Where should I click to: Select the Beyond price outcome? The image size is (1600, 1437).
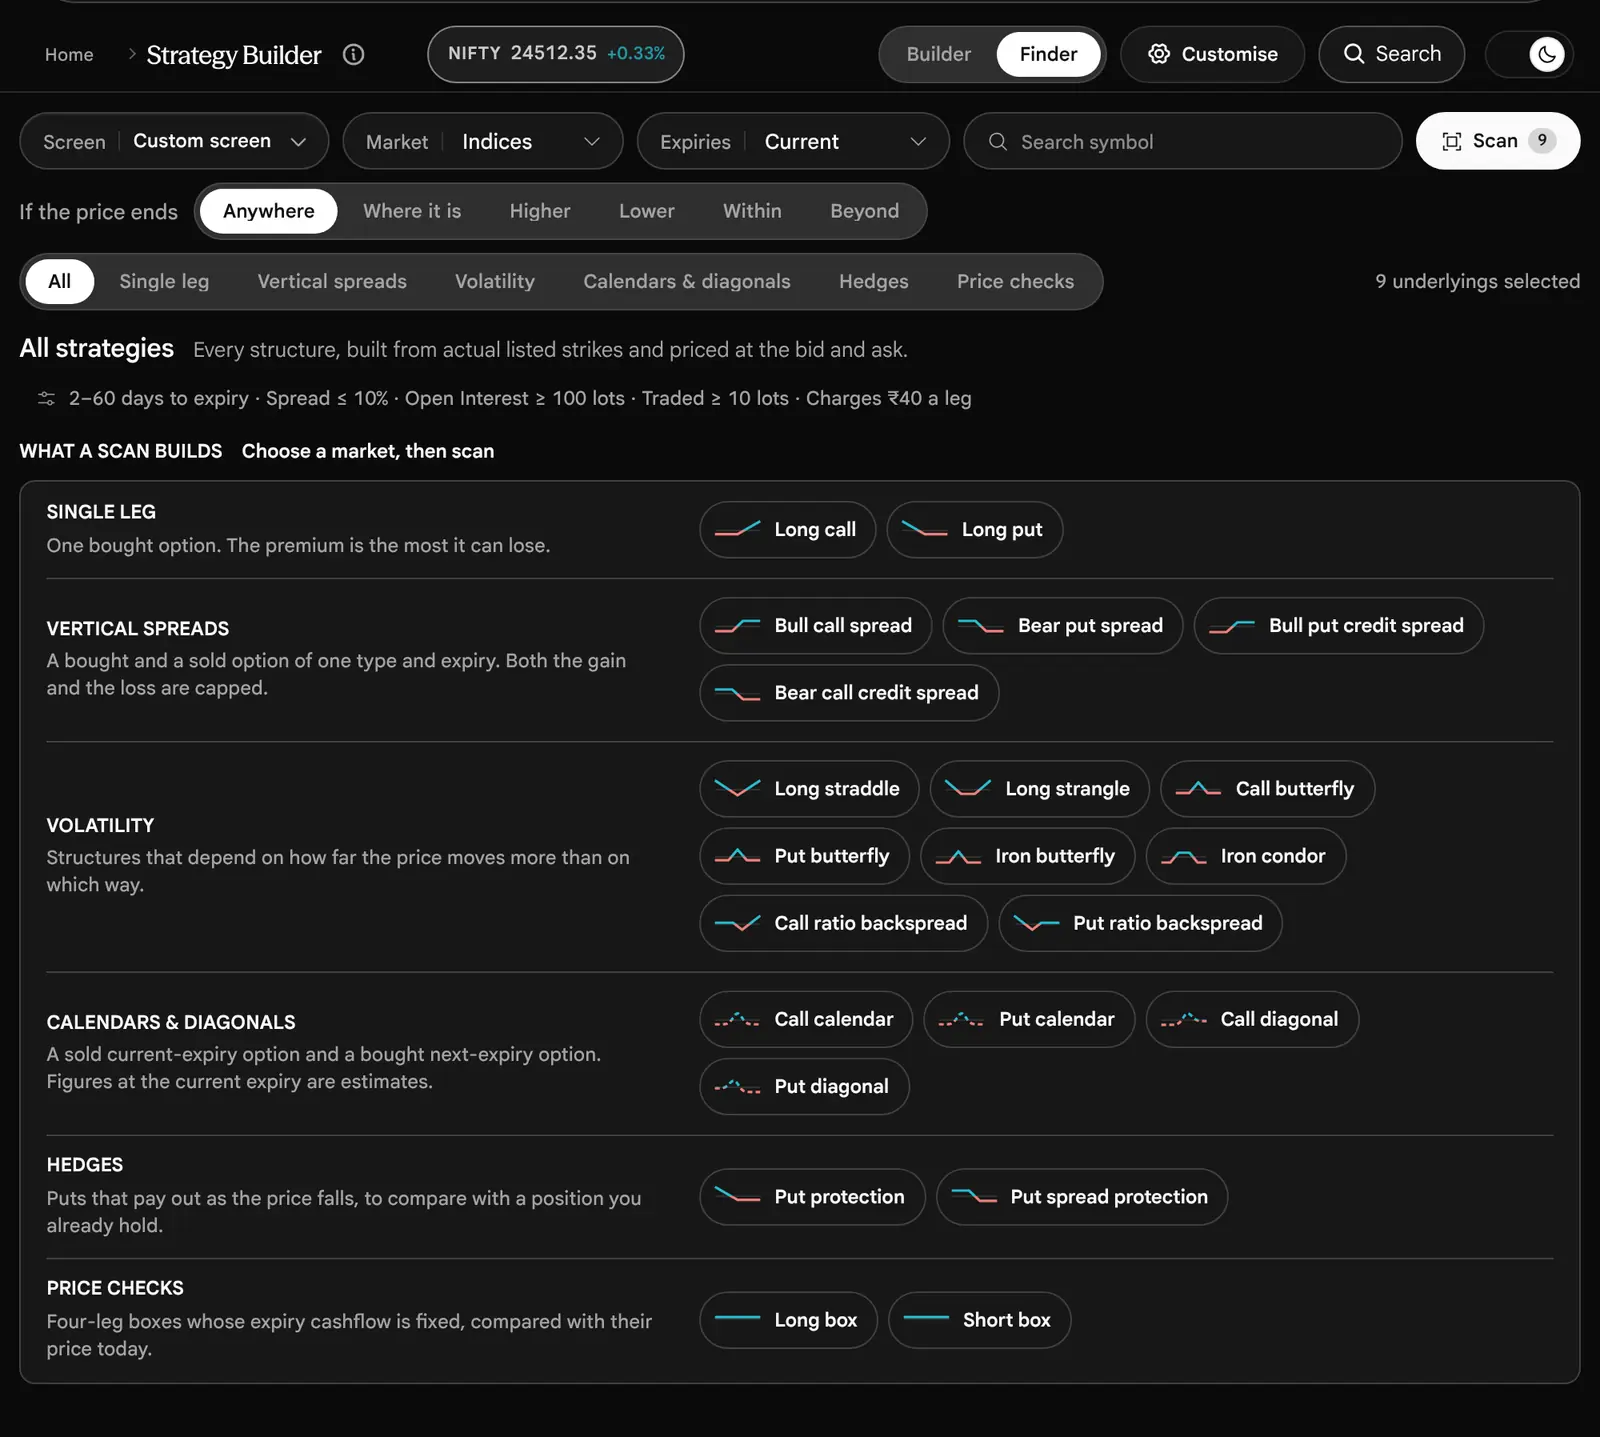coord(864,211)
